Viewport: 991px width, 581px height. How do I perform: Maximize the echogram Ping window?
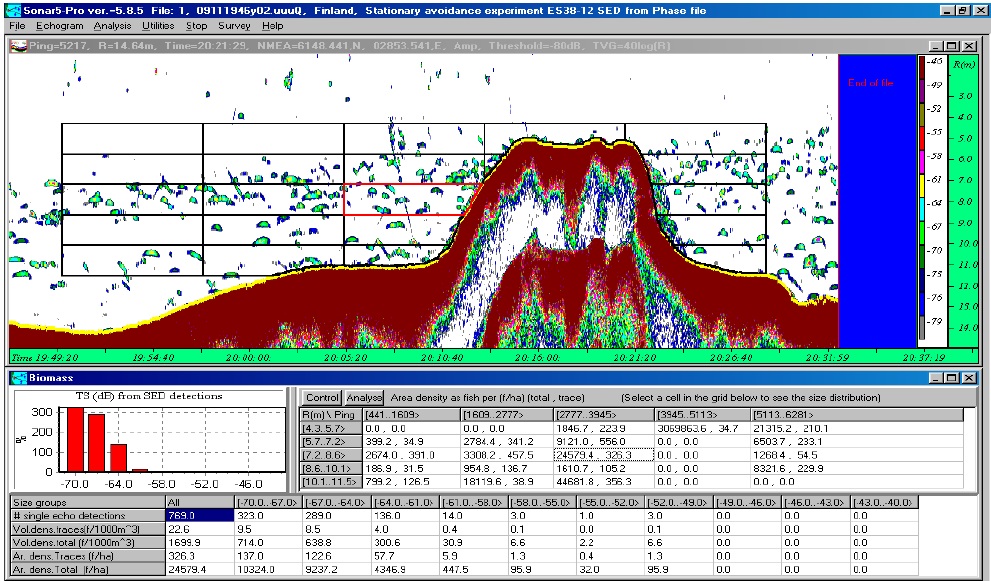pyautogui.click(x=951, y=46)
